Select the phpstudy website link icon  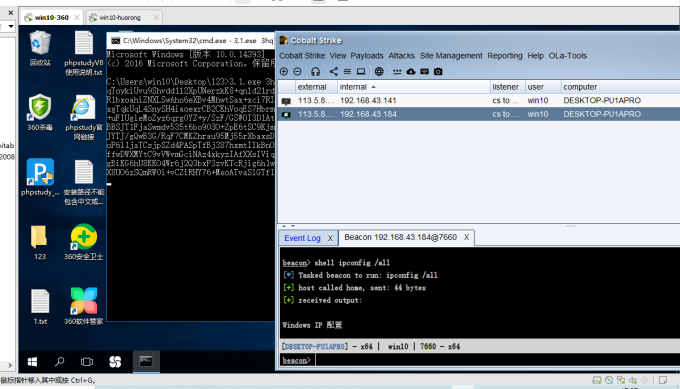tap(84, 118)
